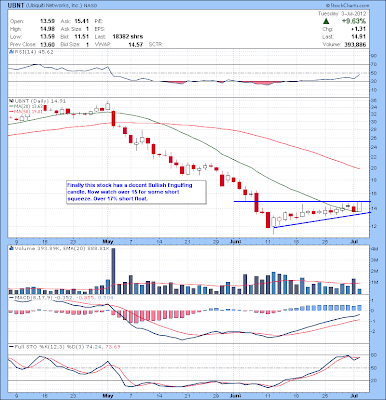
Task: Select the Last size 18382 shrs
Action: click(x=128, y=37)
